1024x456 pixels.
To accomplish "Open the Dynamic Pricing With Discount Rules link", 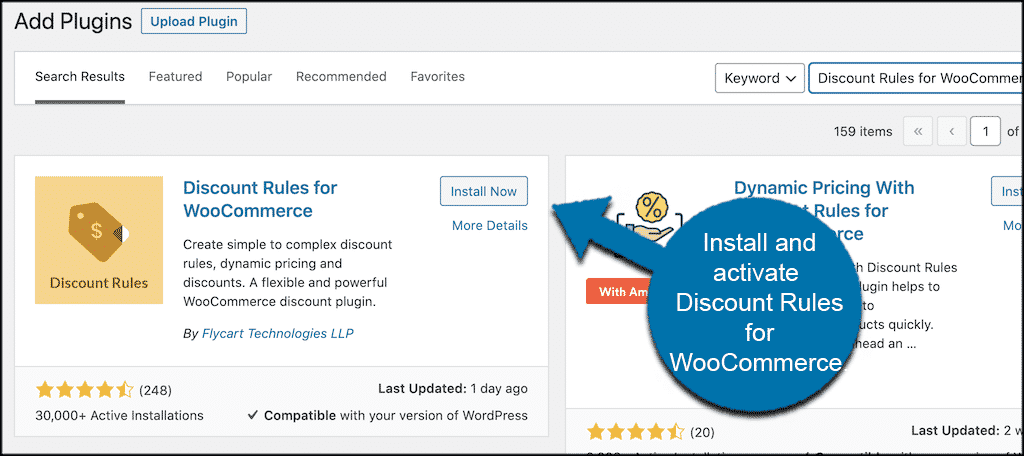I will tap(824, 188).
